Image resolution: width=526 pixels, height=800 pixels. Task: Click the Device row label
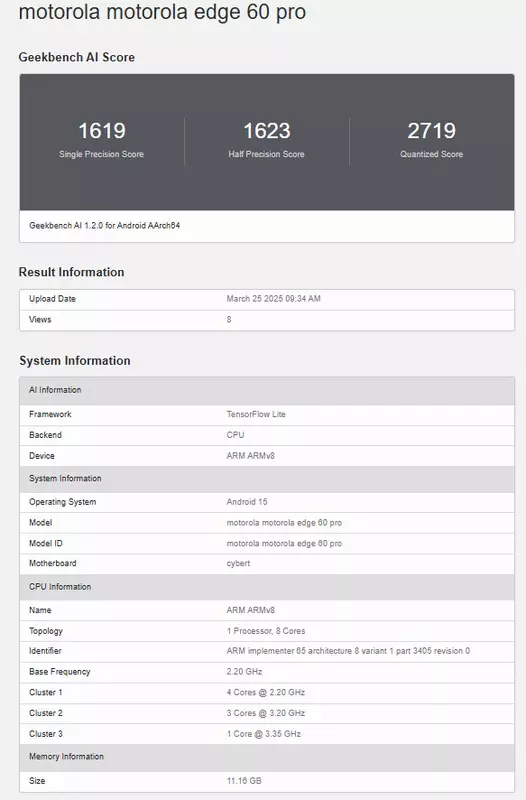pos(42,456)
